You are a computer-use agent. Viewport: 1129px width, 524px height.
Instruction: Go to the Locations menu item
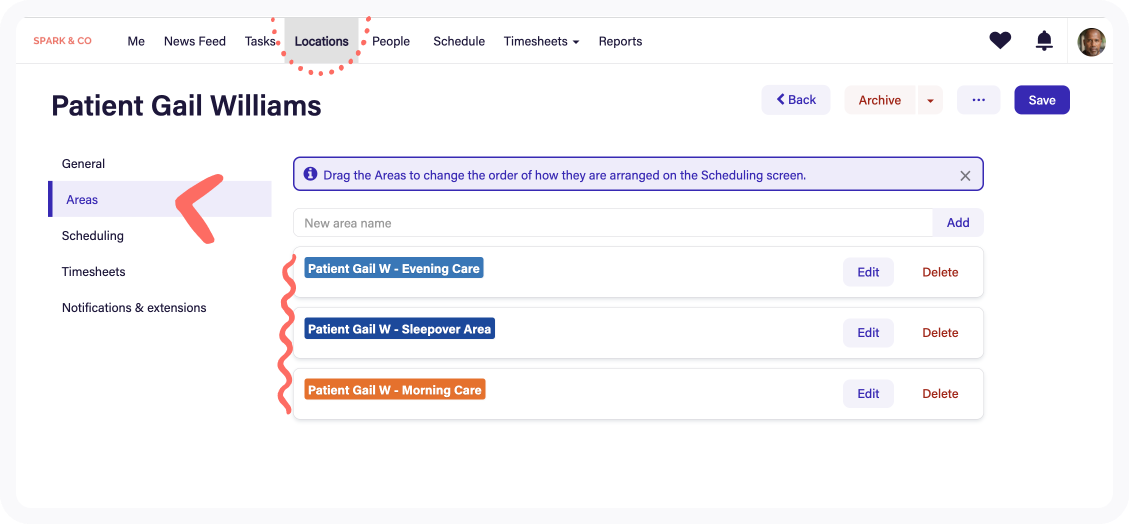tap(321, 41)
